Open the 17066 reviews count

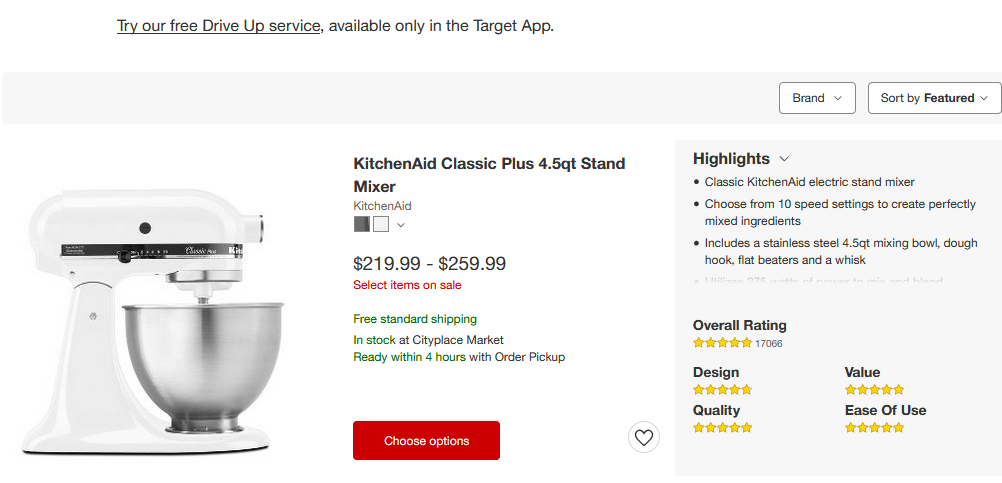pyautogui.click(x=769, y=343)
